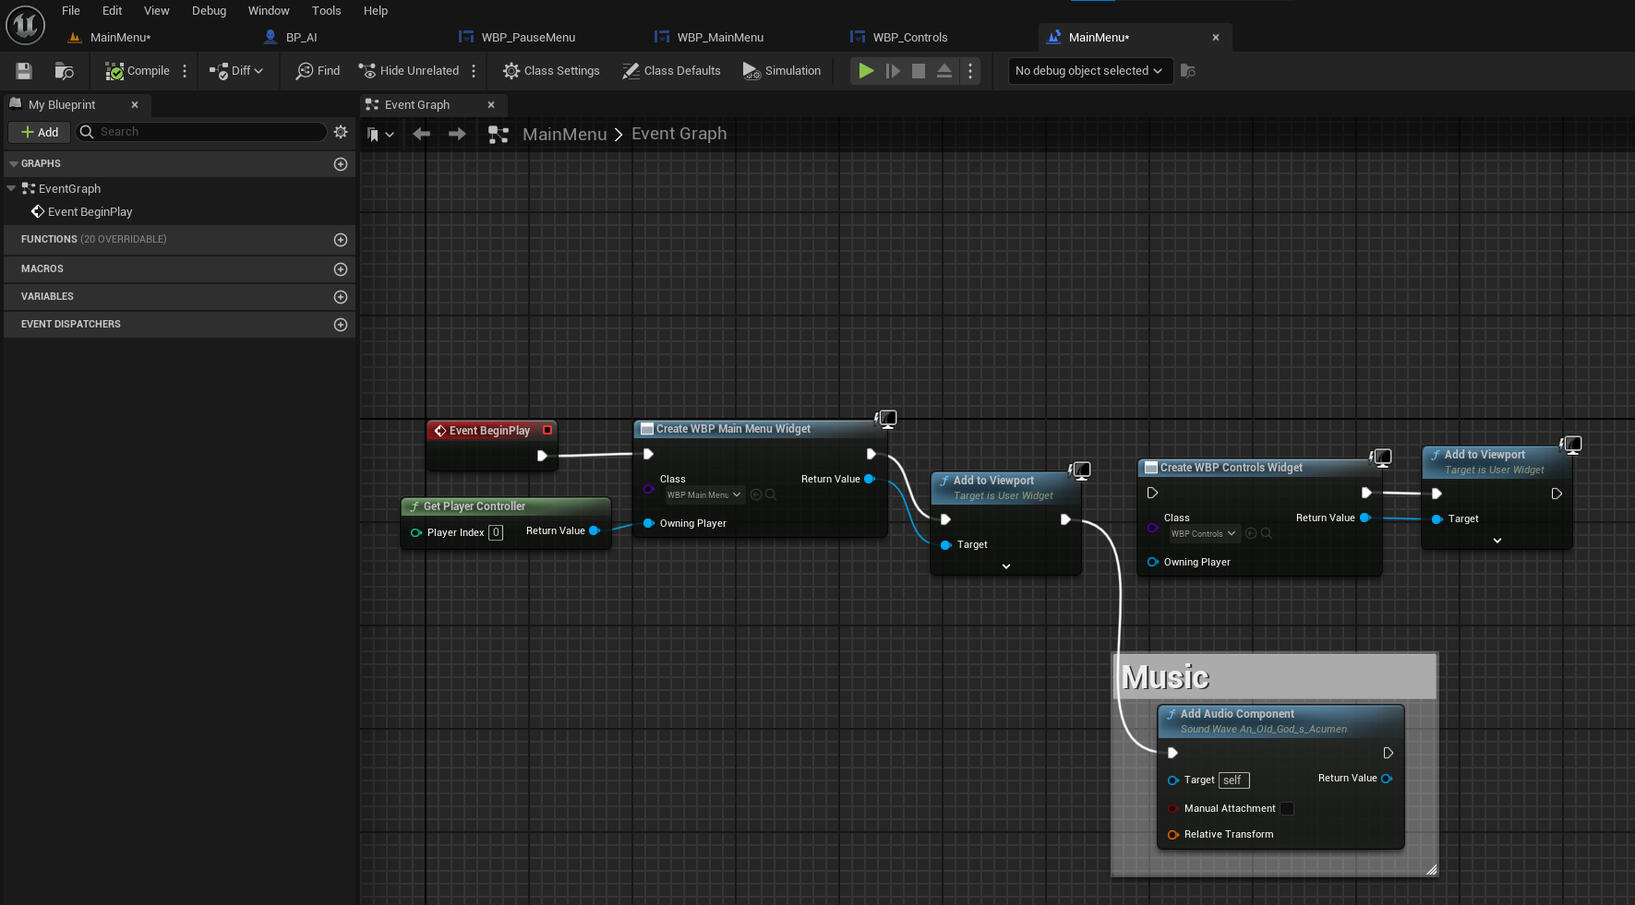Open Class Settings
This screenshot has height=905, width=1635.
tap(551, 71)
